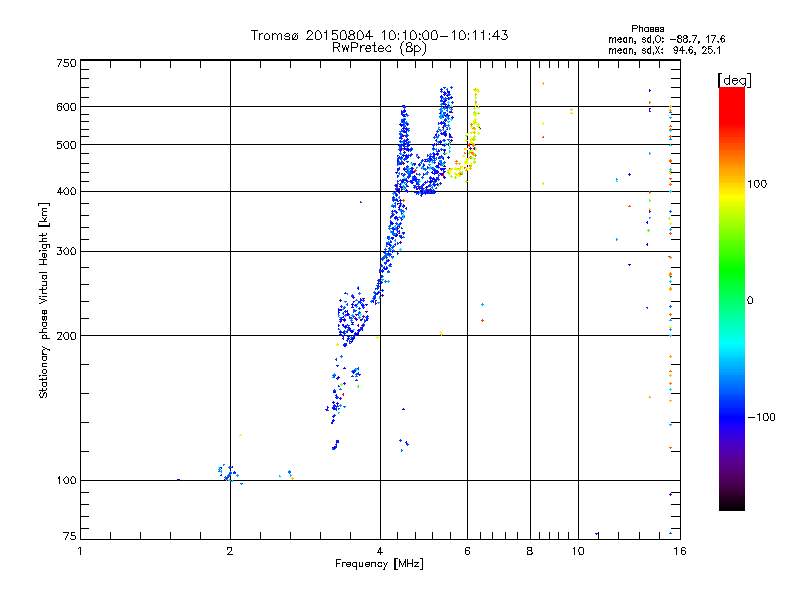Click the y-axis tick label "300"
This screenshot has width=800, height=600.
[x=66, y=252]
